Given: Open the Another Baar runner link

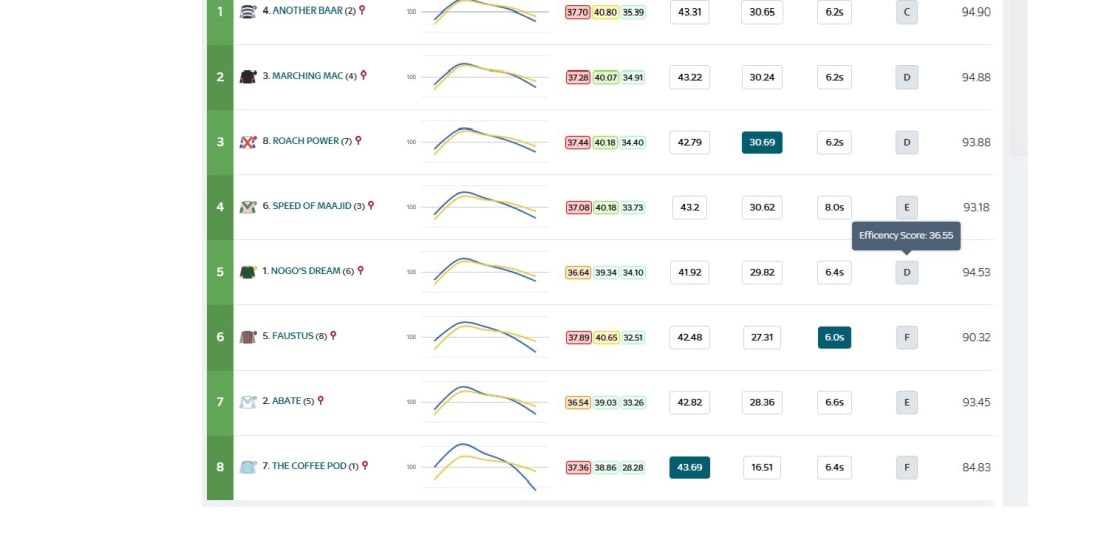Looking at the screenshot, I should click(308, 11).
